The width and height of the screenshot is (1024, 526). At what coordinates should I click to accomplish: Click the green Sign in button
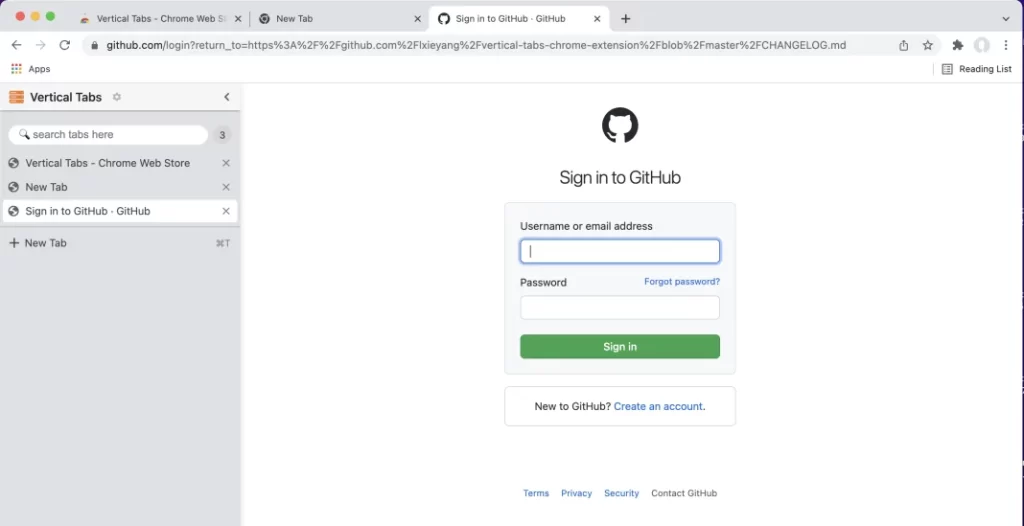point(620,346)
